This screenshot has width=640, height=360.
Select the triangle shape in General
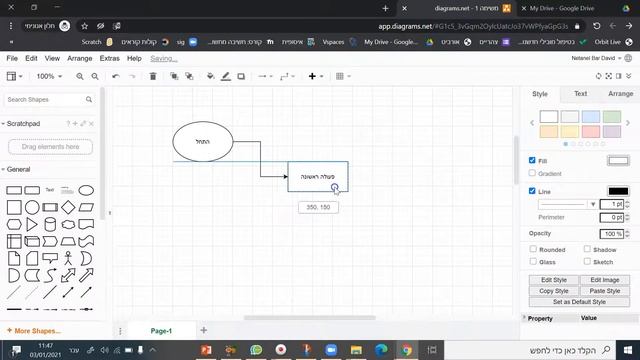pos(32,224)
